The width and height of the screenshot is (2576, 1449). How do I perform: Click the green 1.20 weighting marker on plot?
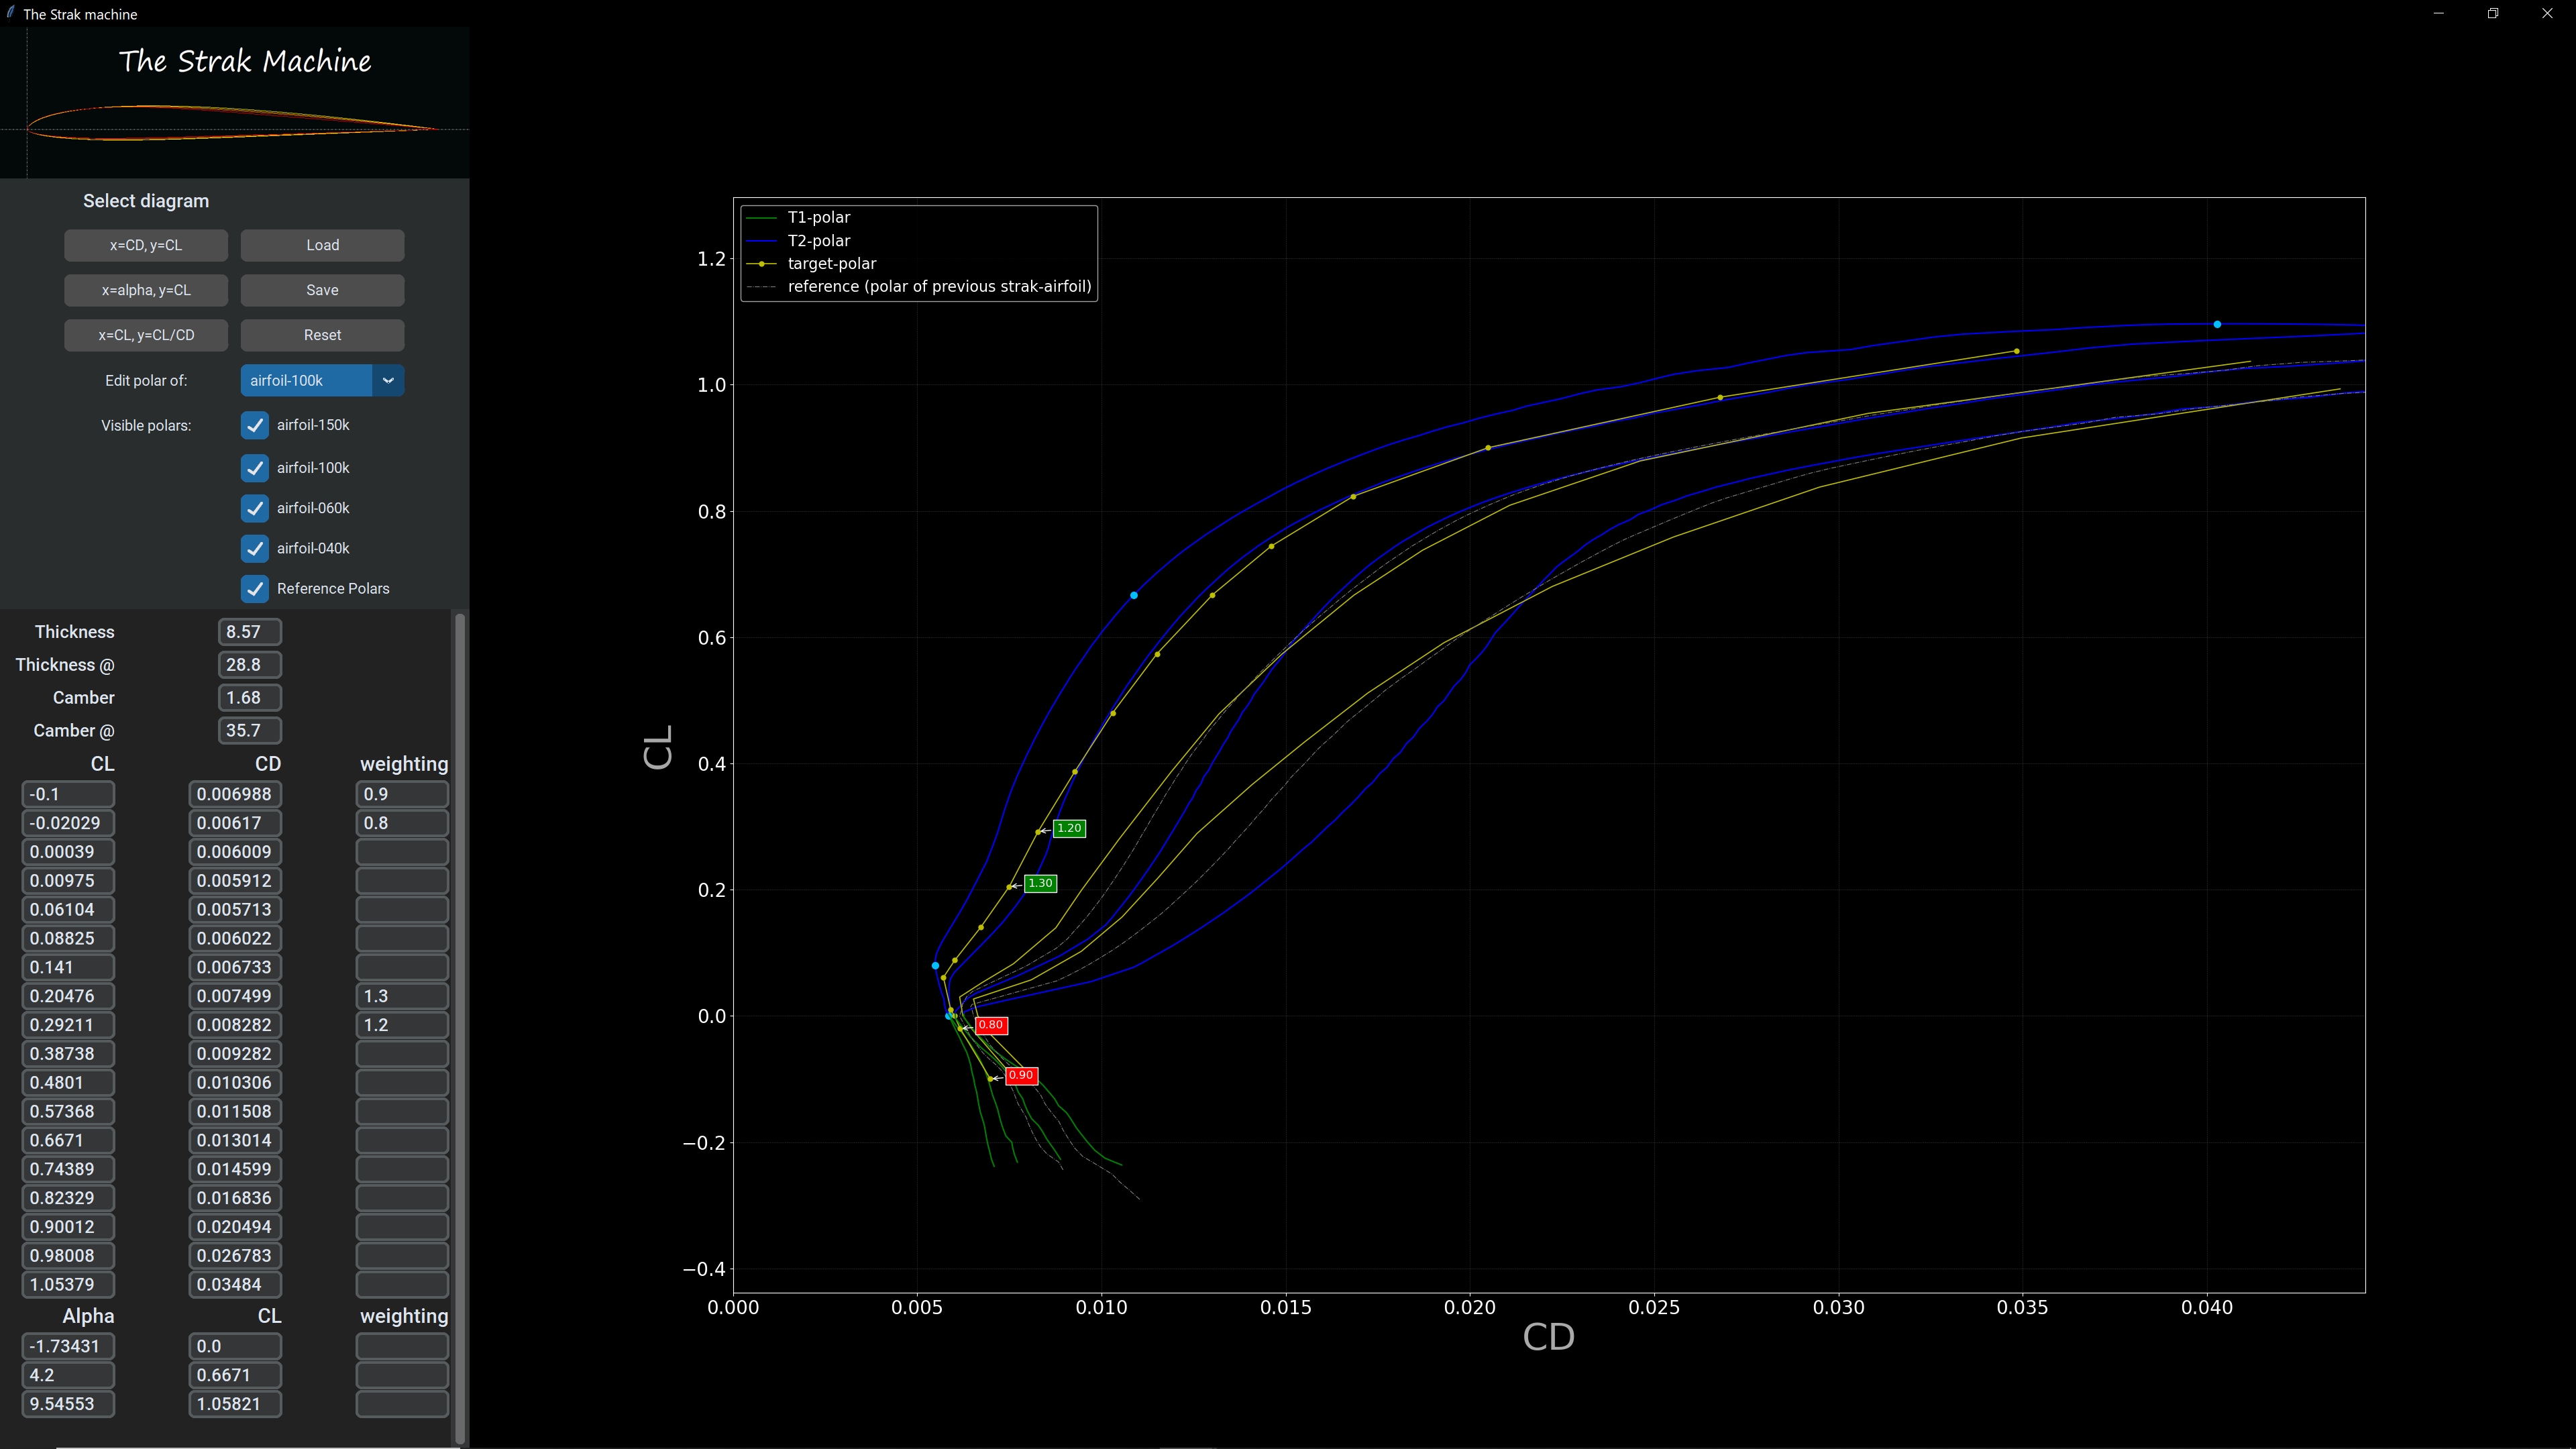(x=1069, y=828)
